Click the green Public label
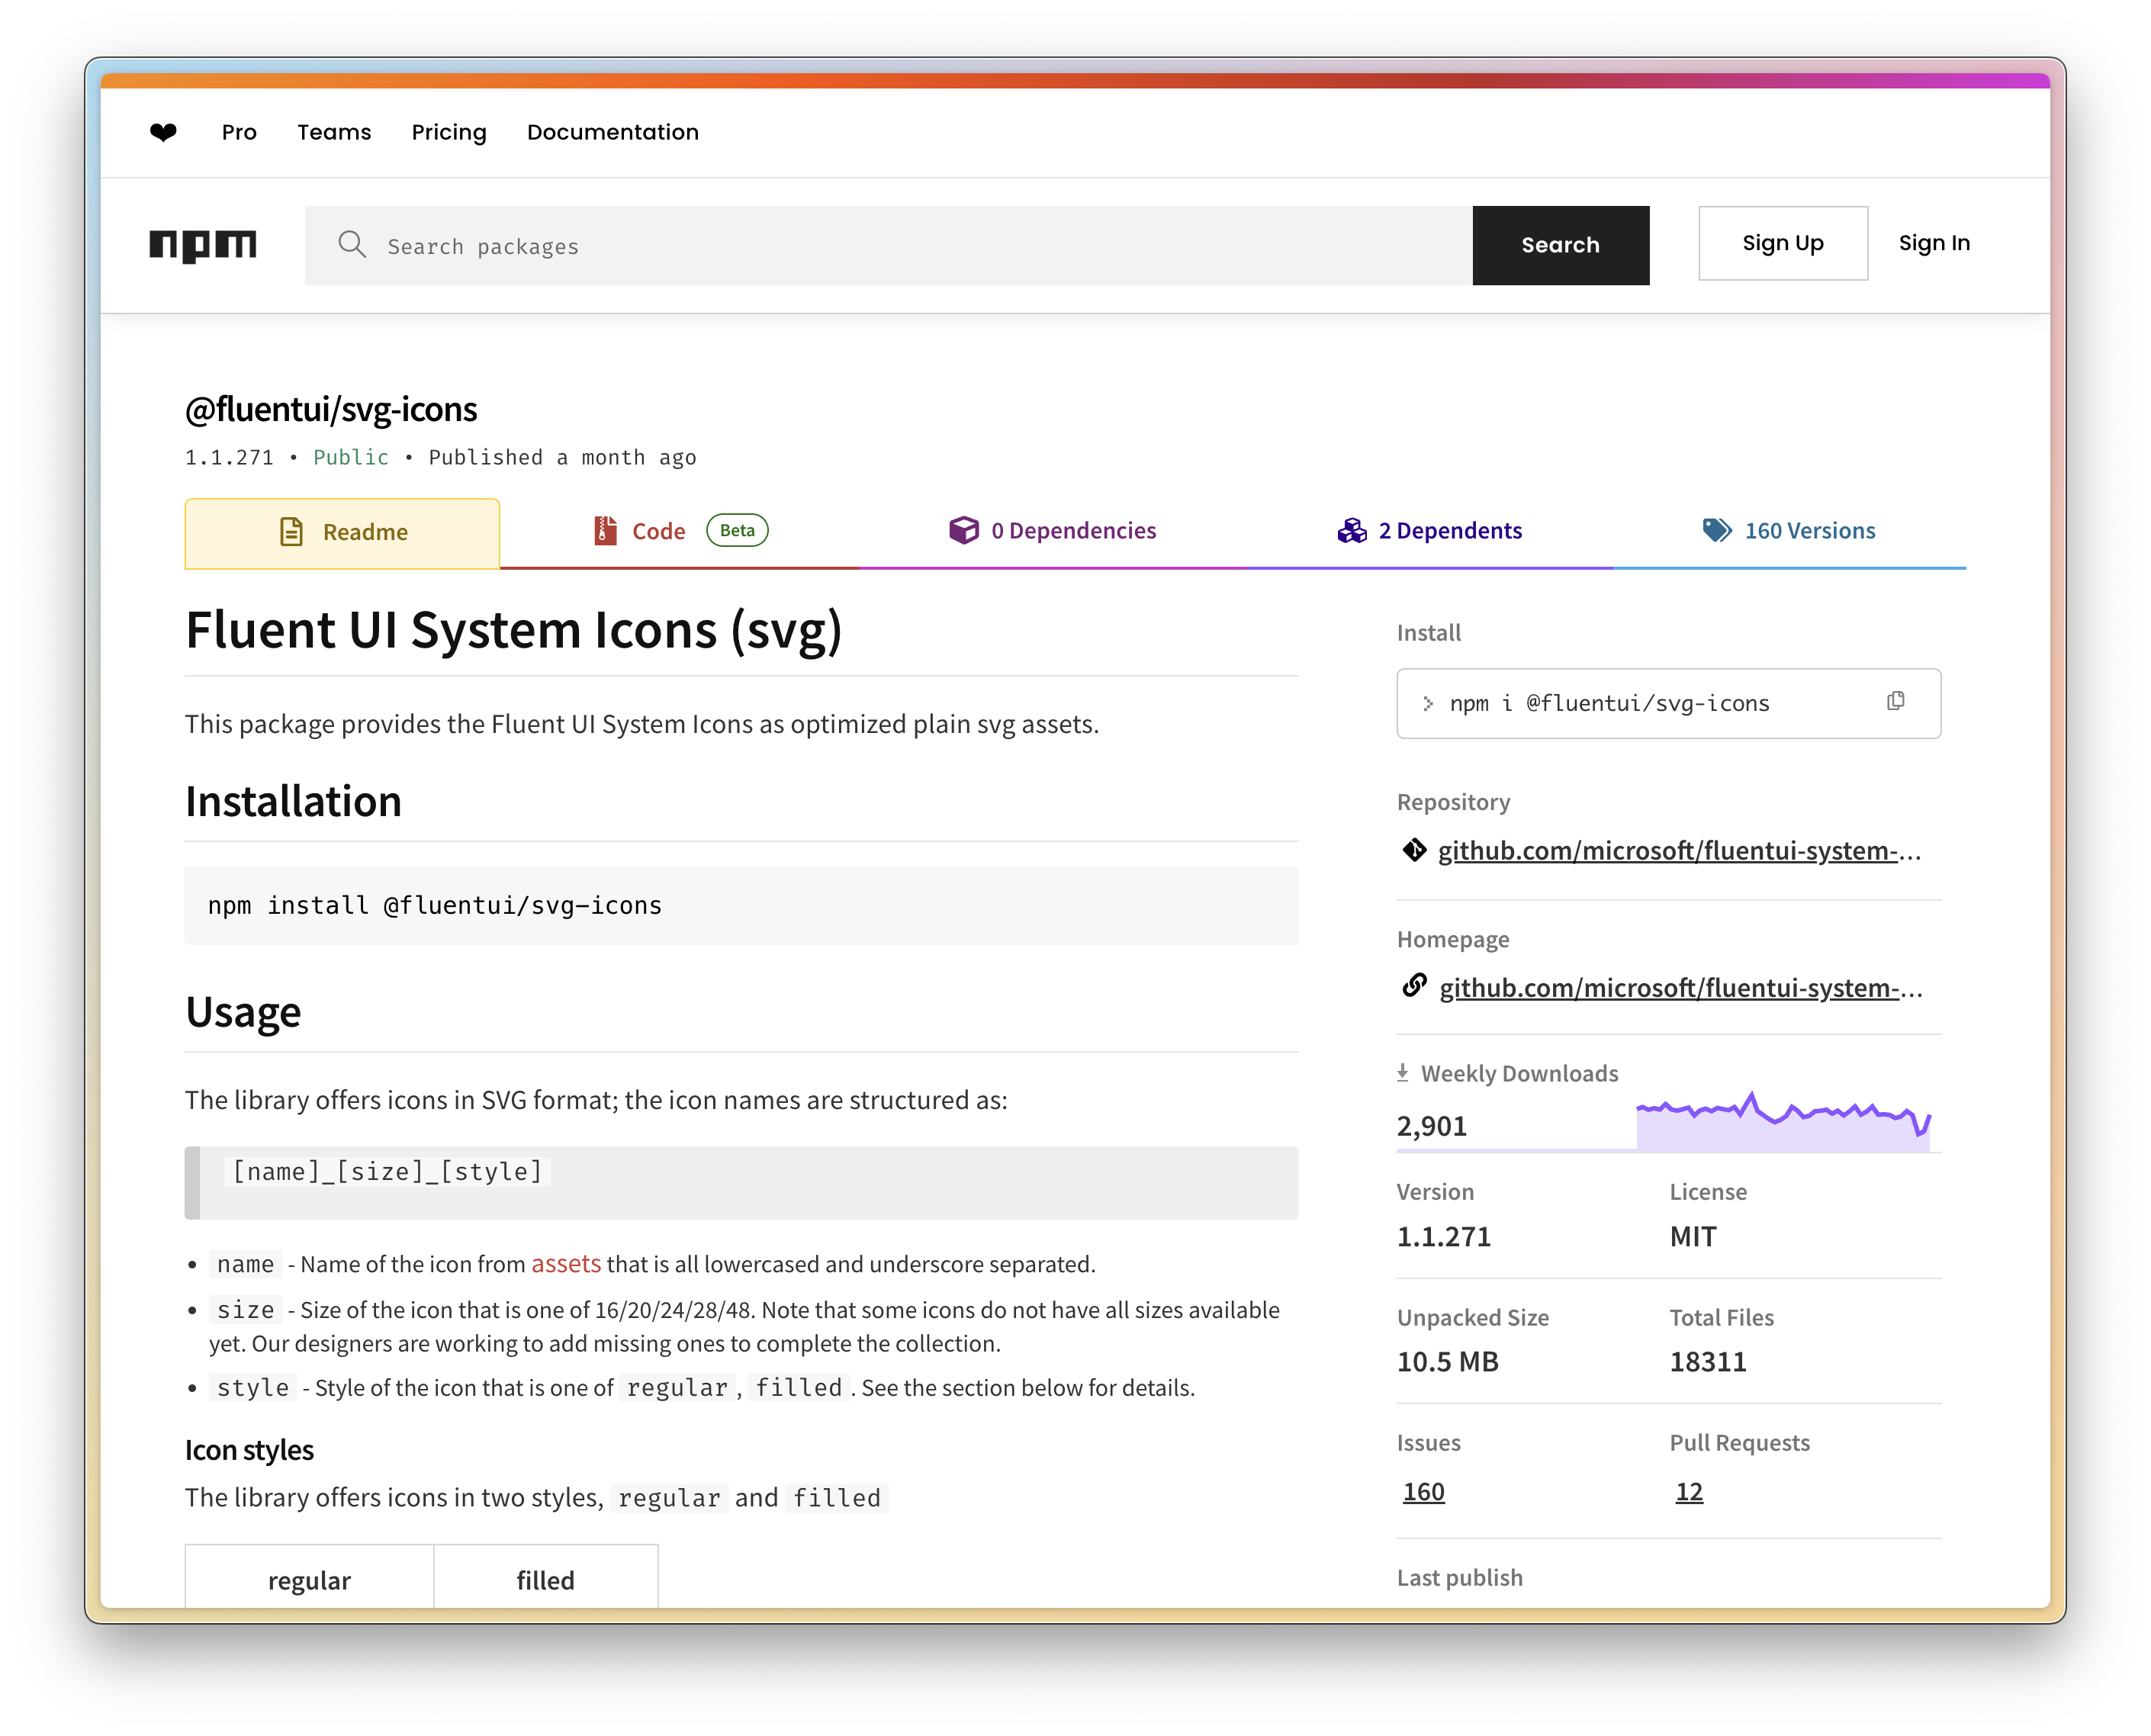The height and width of the screenshot is (1736, 2151). point(350,457)
